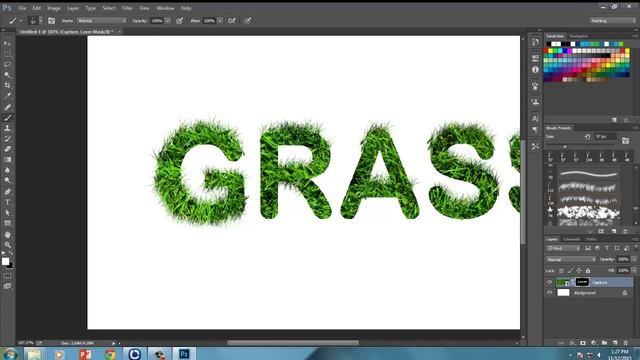The height and width of the screenshot is (360, 640).
Task: Click the Capture layer mask thumbnail
Action: pos(582,282)
